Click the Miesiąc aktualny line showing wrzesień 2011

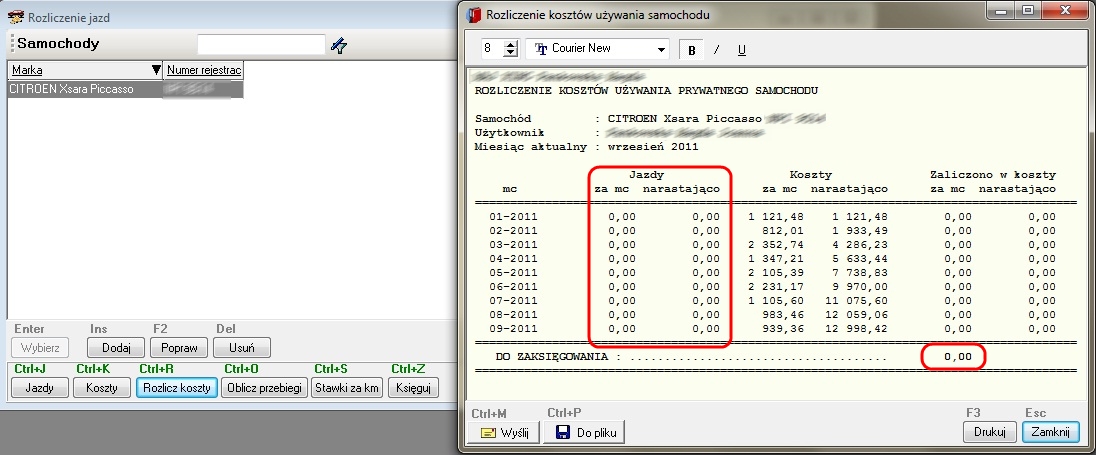[x=586, y=147]
